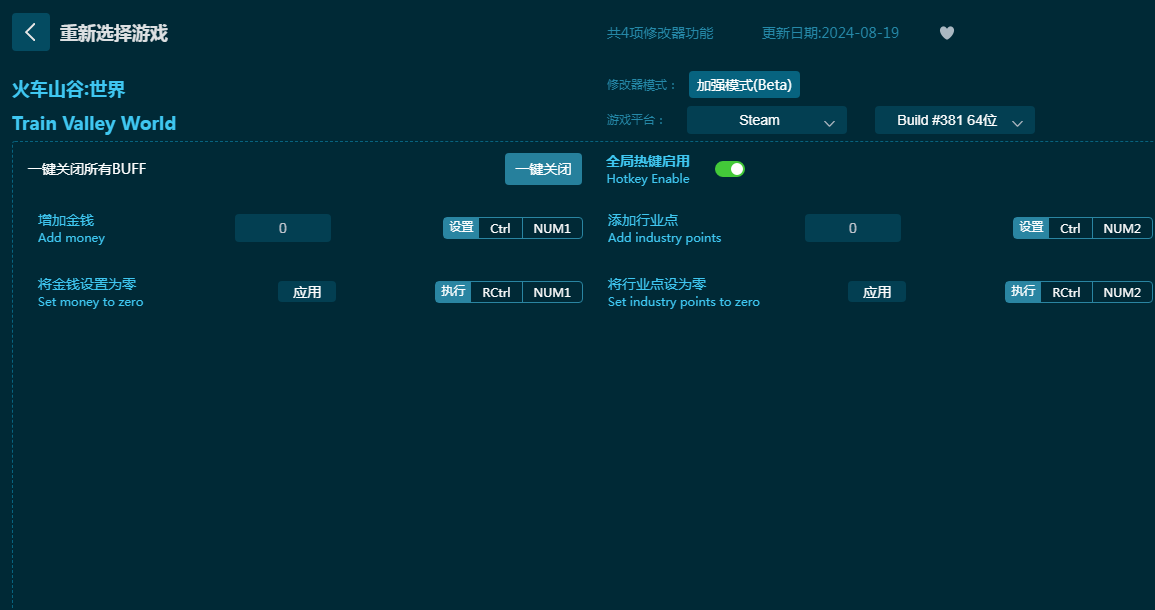Screen dimensions: 1155x610
Task: Click the Add industry points value field
Action: click(x=852, y=228)
